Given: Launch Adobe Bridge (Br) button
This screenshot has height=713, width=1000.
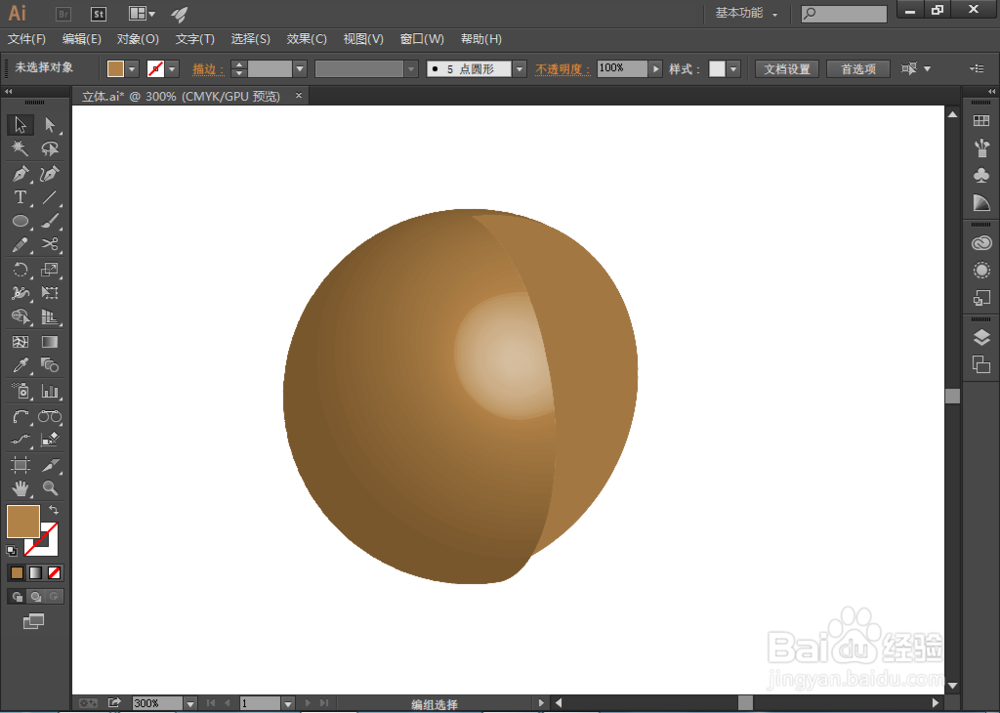Looking at the screenshot, I should click(x=63, y=13).
